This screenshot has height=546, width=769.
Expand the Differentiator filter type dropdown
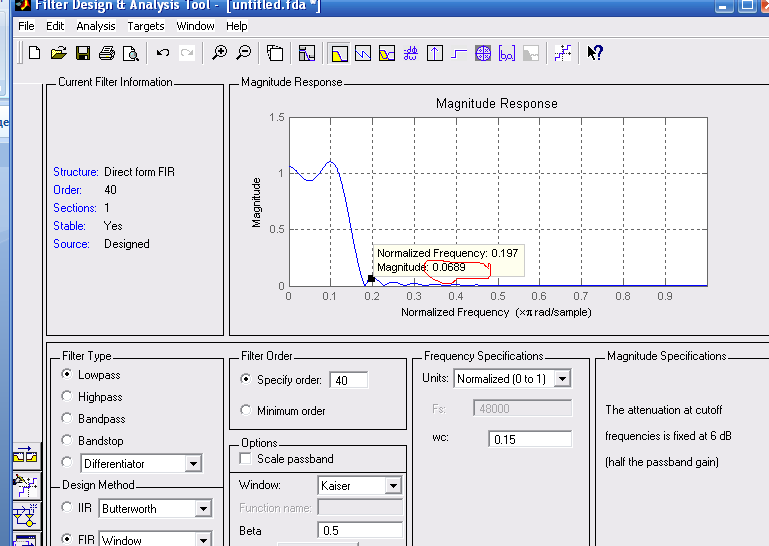pyautogui.click(x=193, y=464)
